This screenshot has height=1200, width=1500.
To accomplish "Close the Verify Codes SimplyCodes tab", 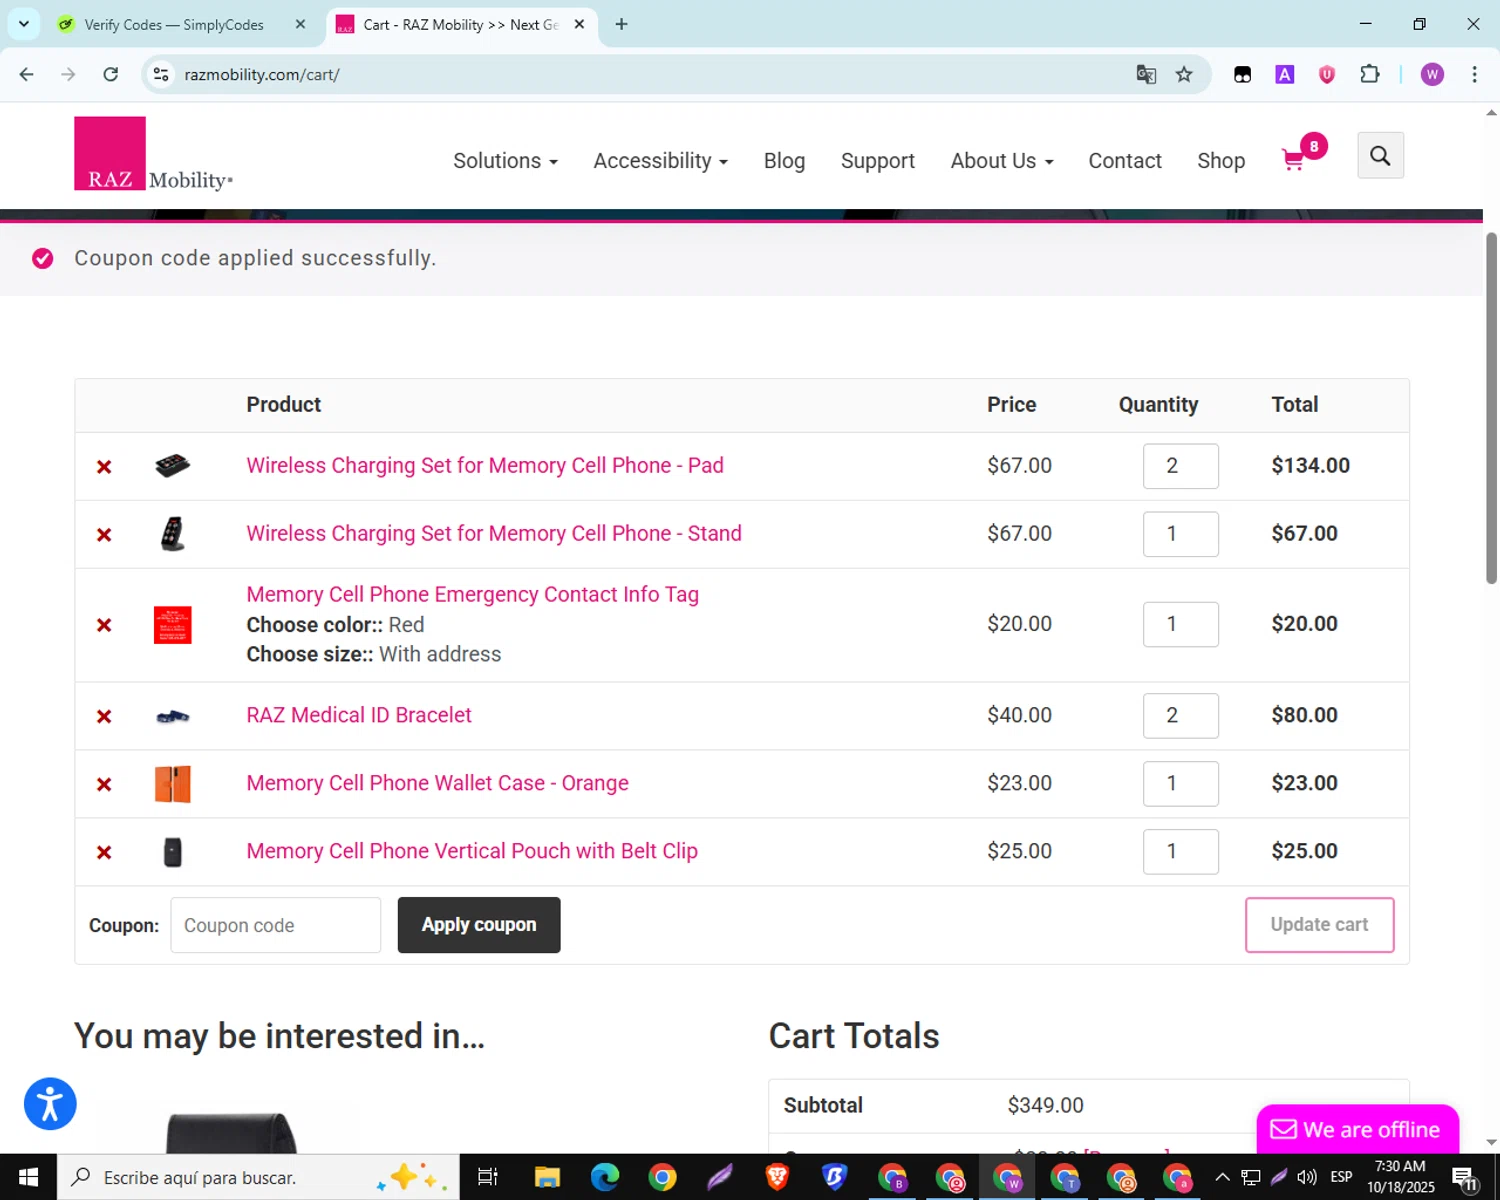I will tap(300, 24).
